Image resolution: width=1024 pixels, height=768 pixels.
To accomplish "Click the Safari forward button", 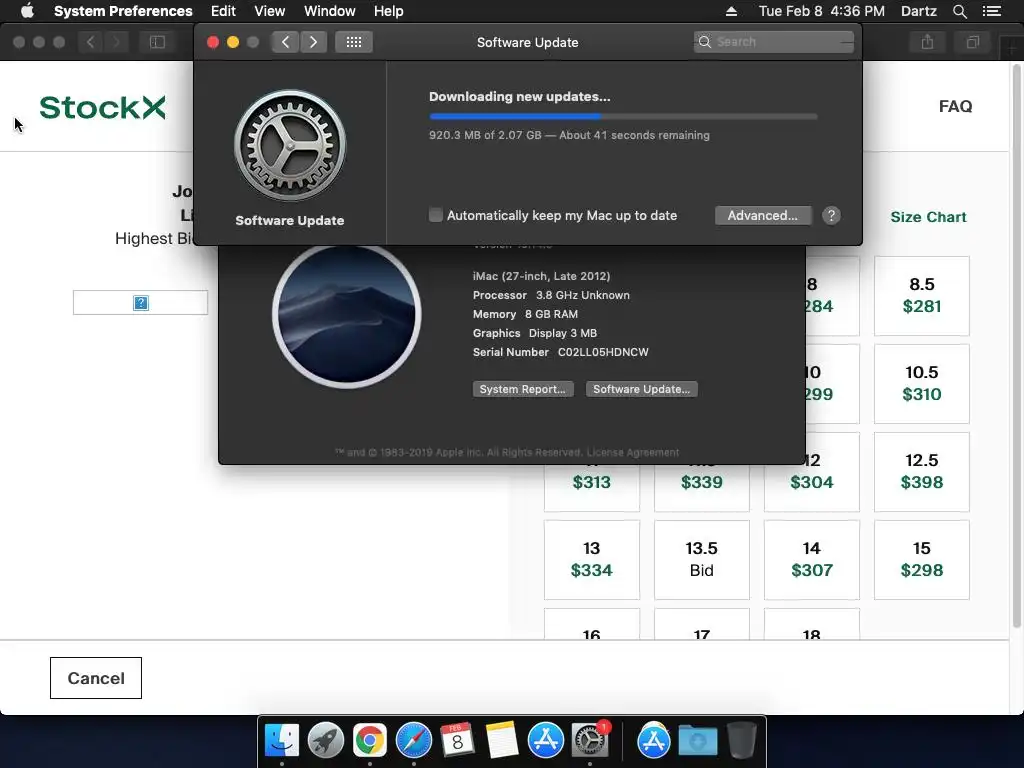I will [116, 42].
